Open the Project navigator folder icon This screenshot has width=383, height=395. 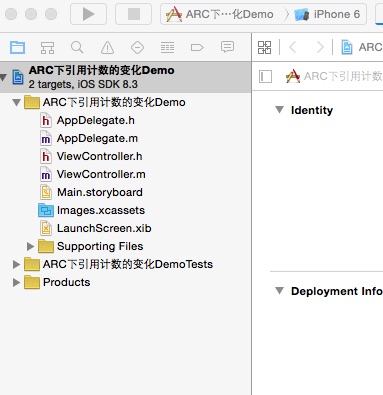click(x=17, y=47)
